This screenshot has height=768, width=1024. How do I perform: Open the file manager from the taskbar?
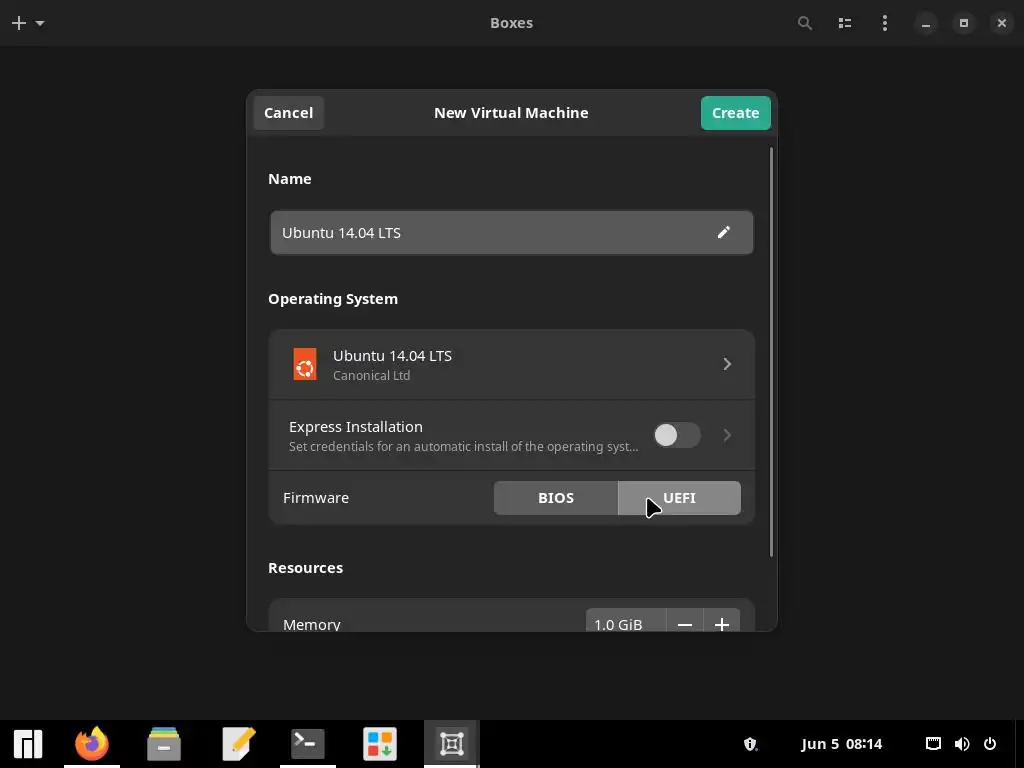pyautogui.click(x=164, y=744)
